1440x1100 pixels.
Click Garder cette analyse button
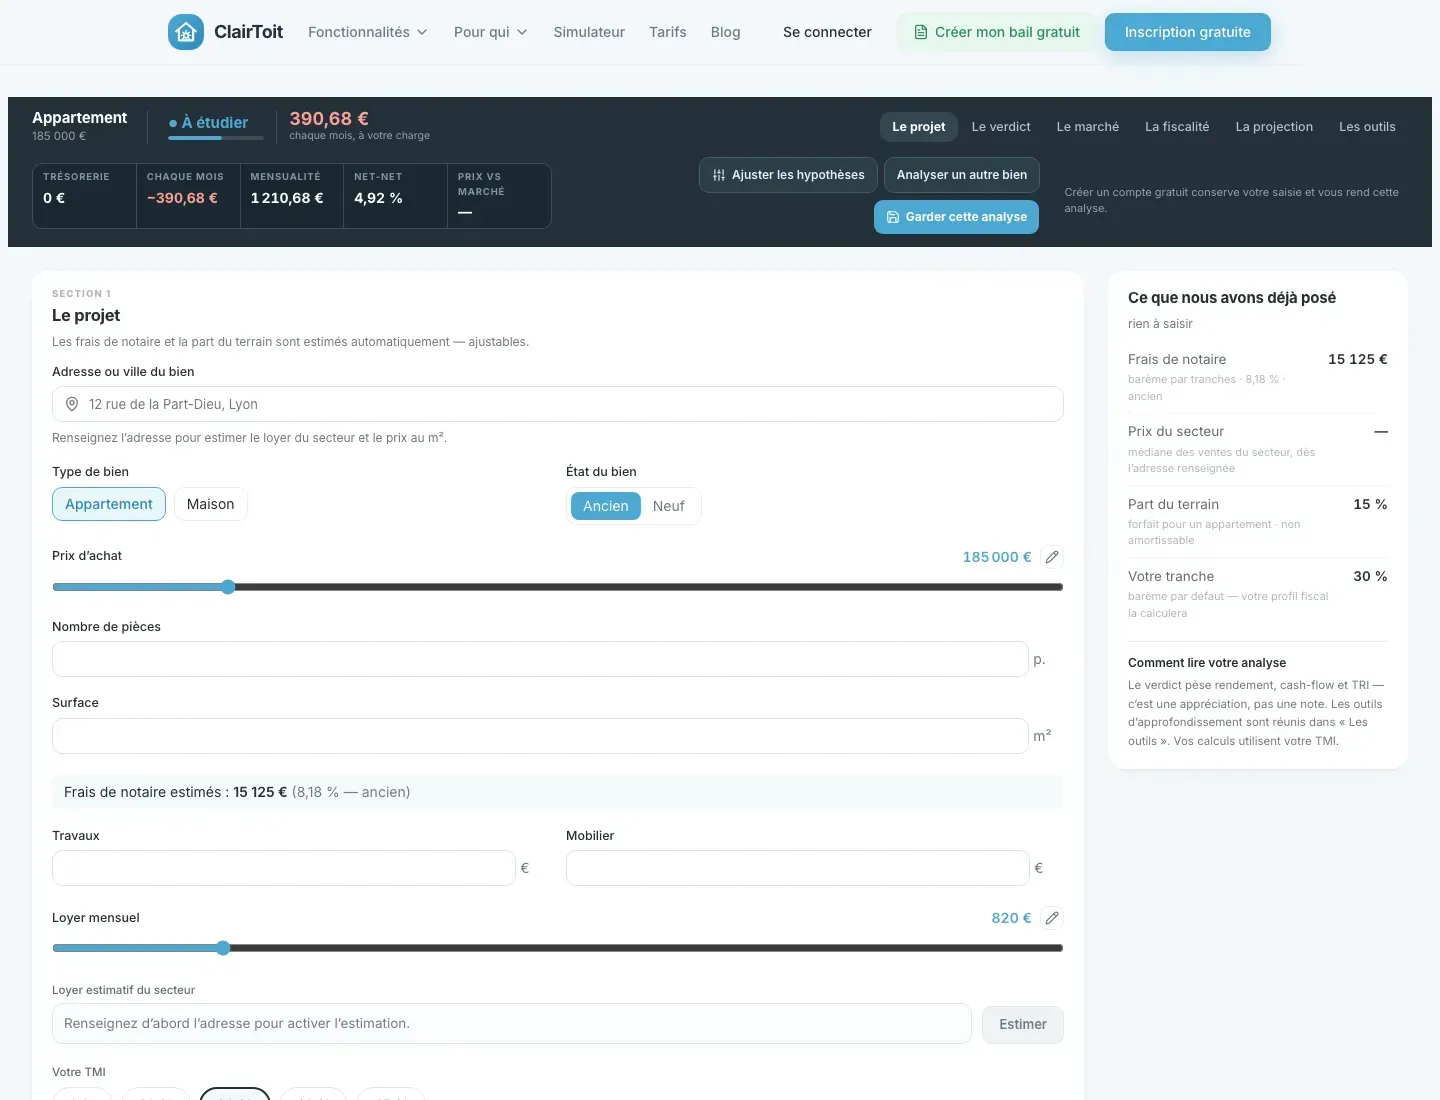(956, 217)
